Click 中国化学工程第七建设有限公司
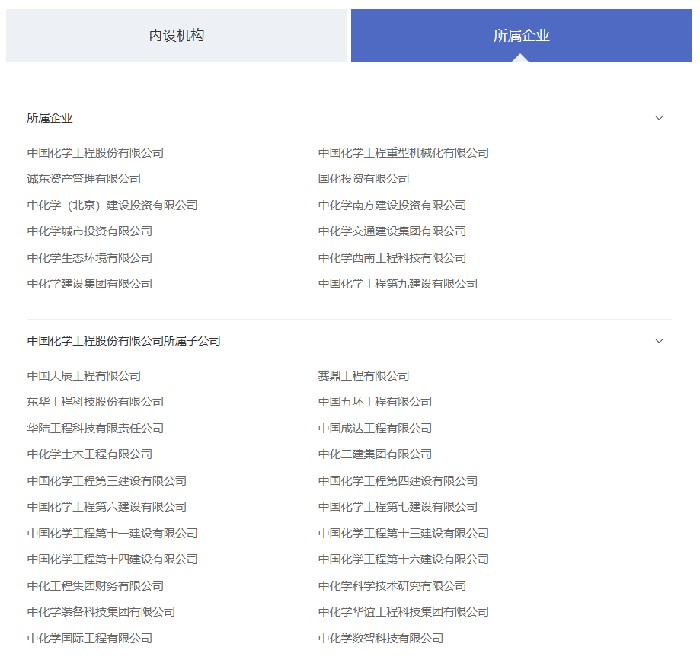Screen dimensions: 700x663 (397, 507)
